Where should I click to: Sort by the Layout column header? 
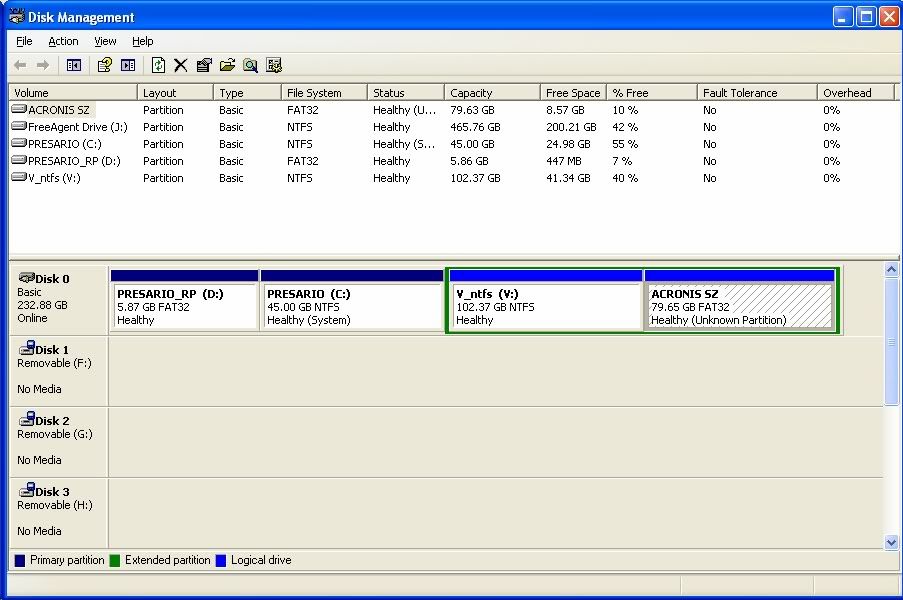(x=175, y=93)
